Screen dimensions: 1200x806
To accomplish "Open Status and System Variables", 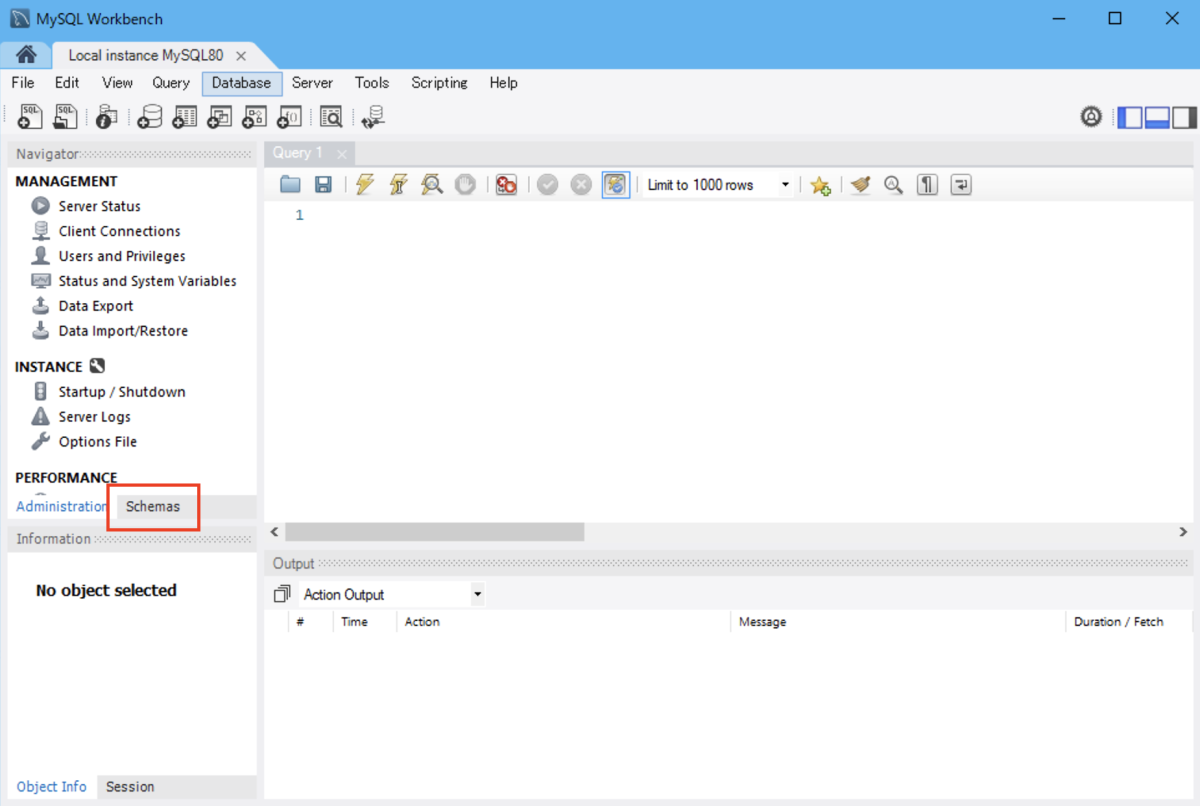I will [x=134, y=281].
